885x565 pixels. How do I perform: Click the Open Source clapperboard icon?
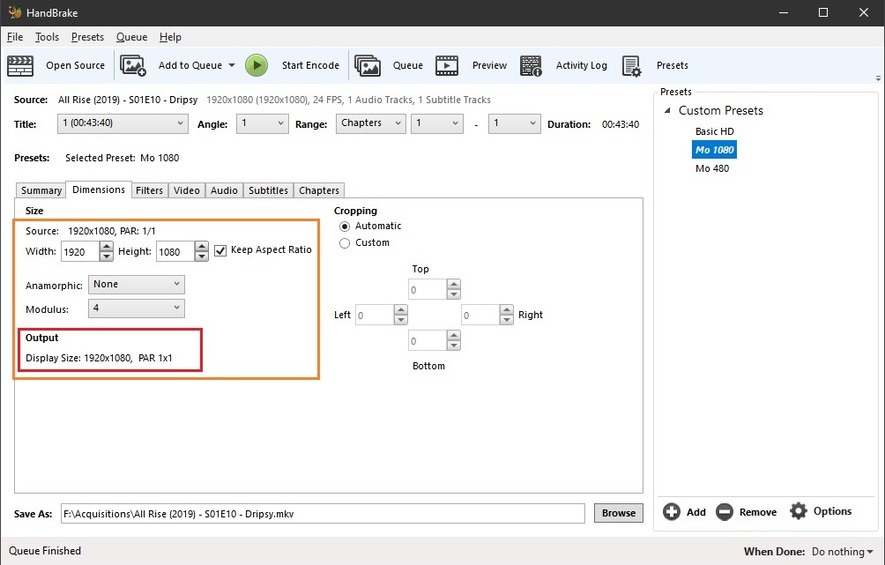[x=20, y=65]
